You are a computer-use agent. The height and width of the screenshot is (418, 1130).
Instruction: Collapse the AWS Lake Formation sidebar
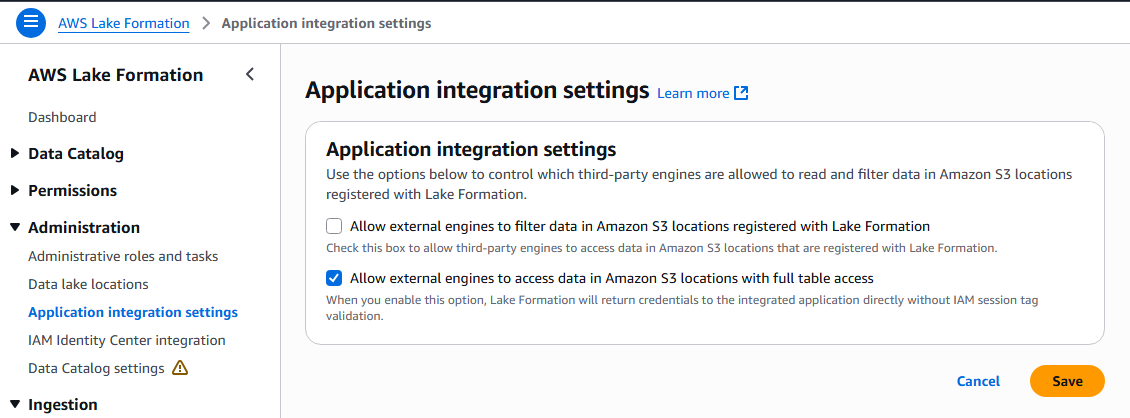coord(250,74)
